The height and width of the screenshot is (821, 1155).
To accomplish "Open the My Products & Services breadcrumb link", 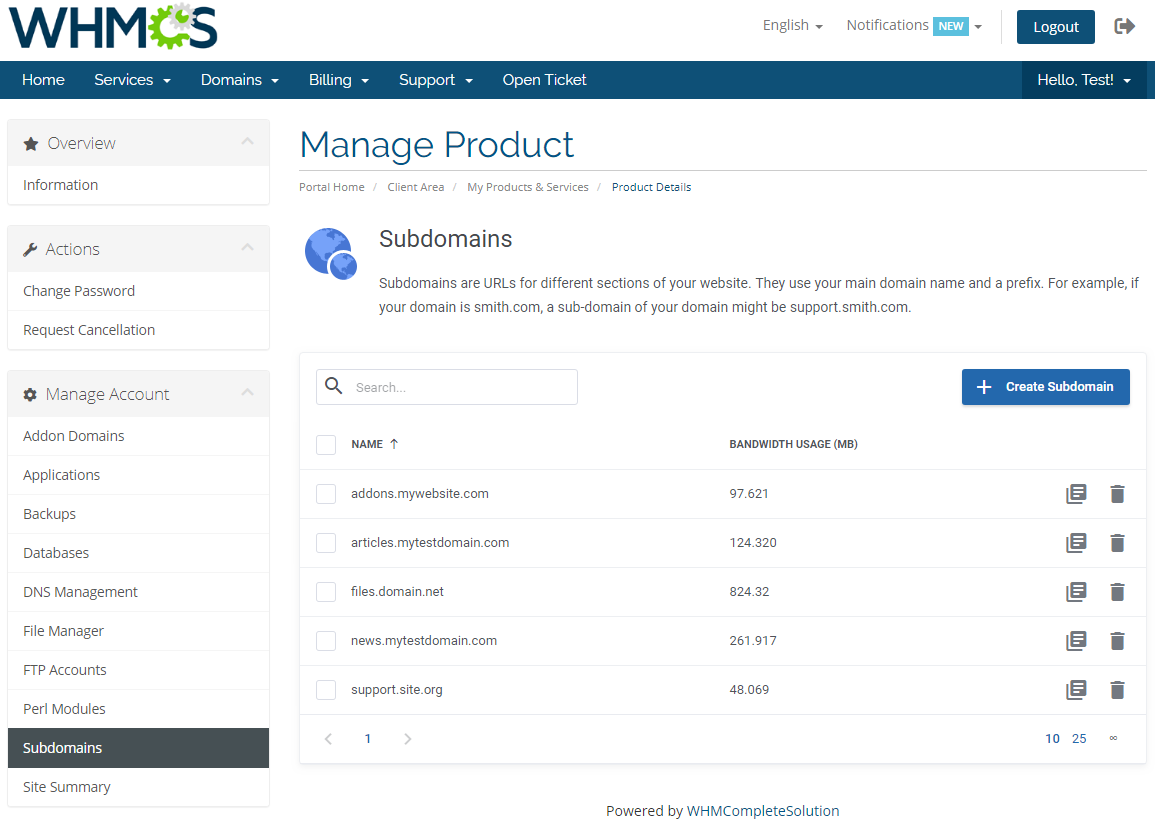I will coord(527,187).
